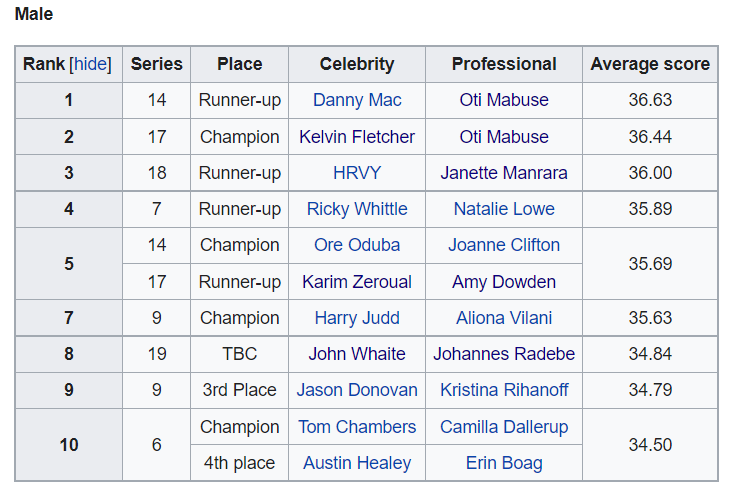The height and width of the screenshot is (498, 738).
Task: Follow the Joanne Clifton link
Action: point(504,245)
